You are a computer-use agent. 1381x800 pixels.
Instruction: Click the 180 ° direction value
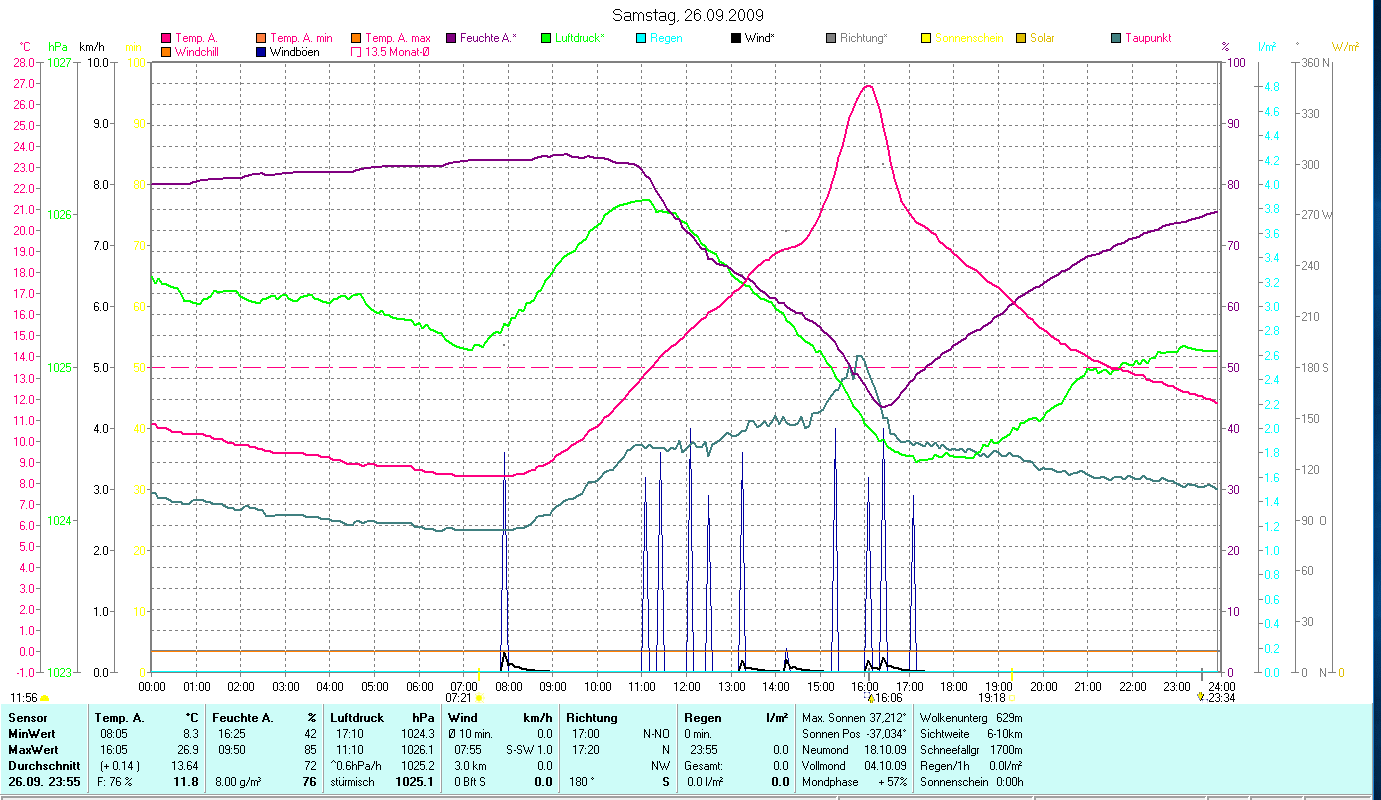coord(584,782)
